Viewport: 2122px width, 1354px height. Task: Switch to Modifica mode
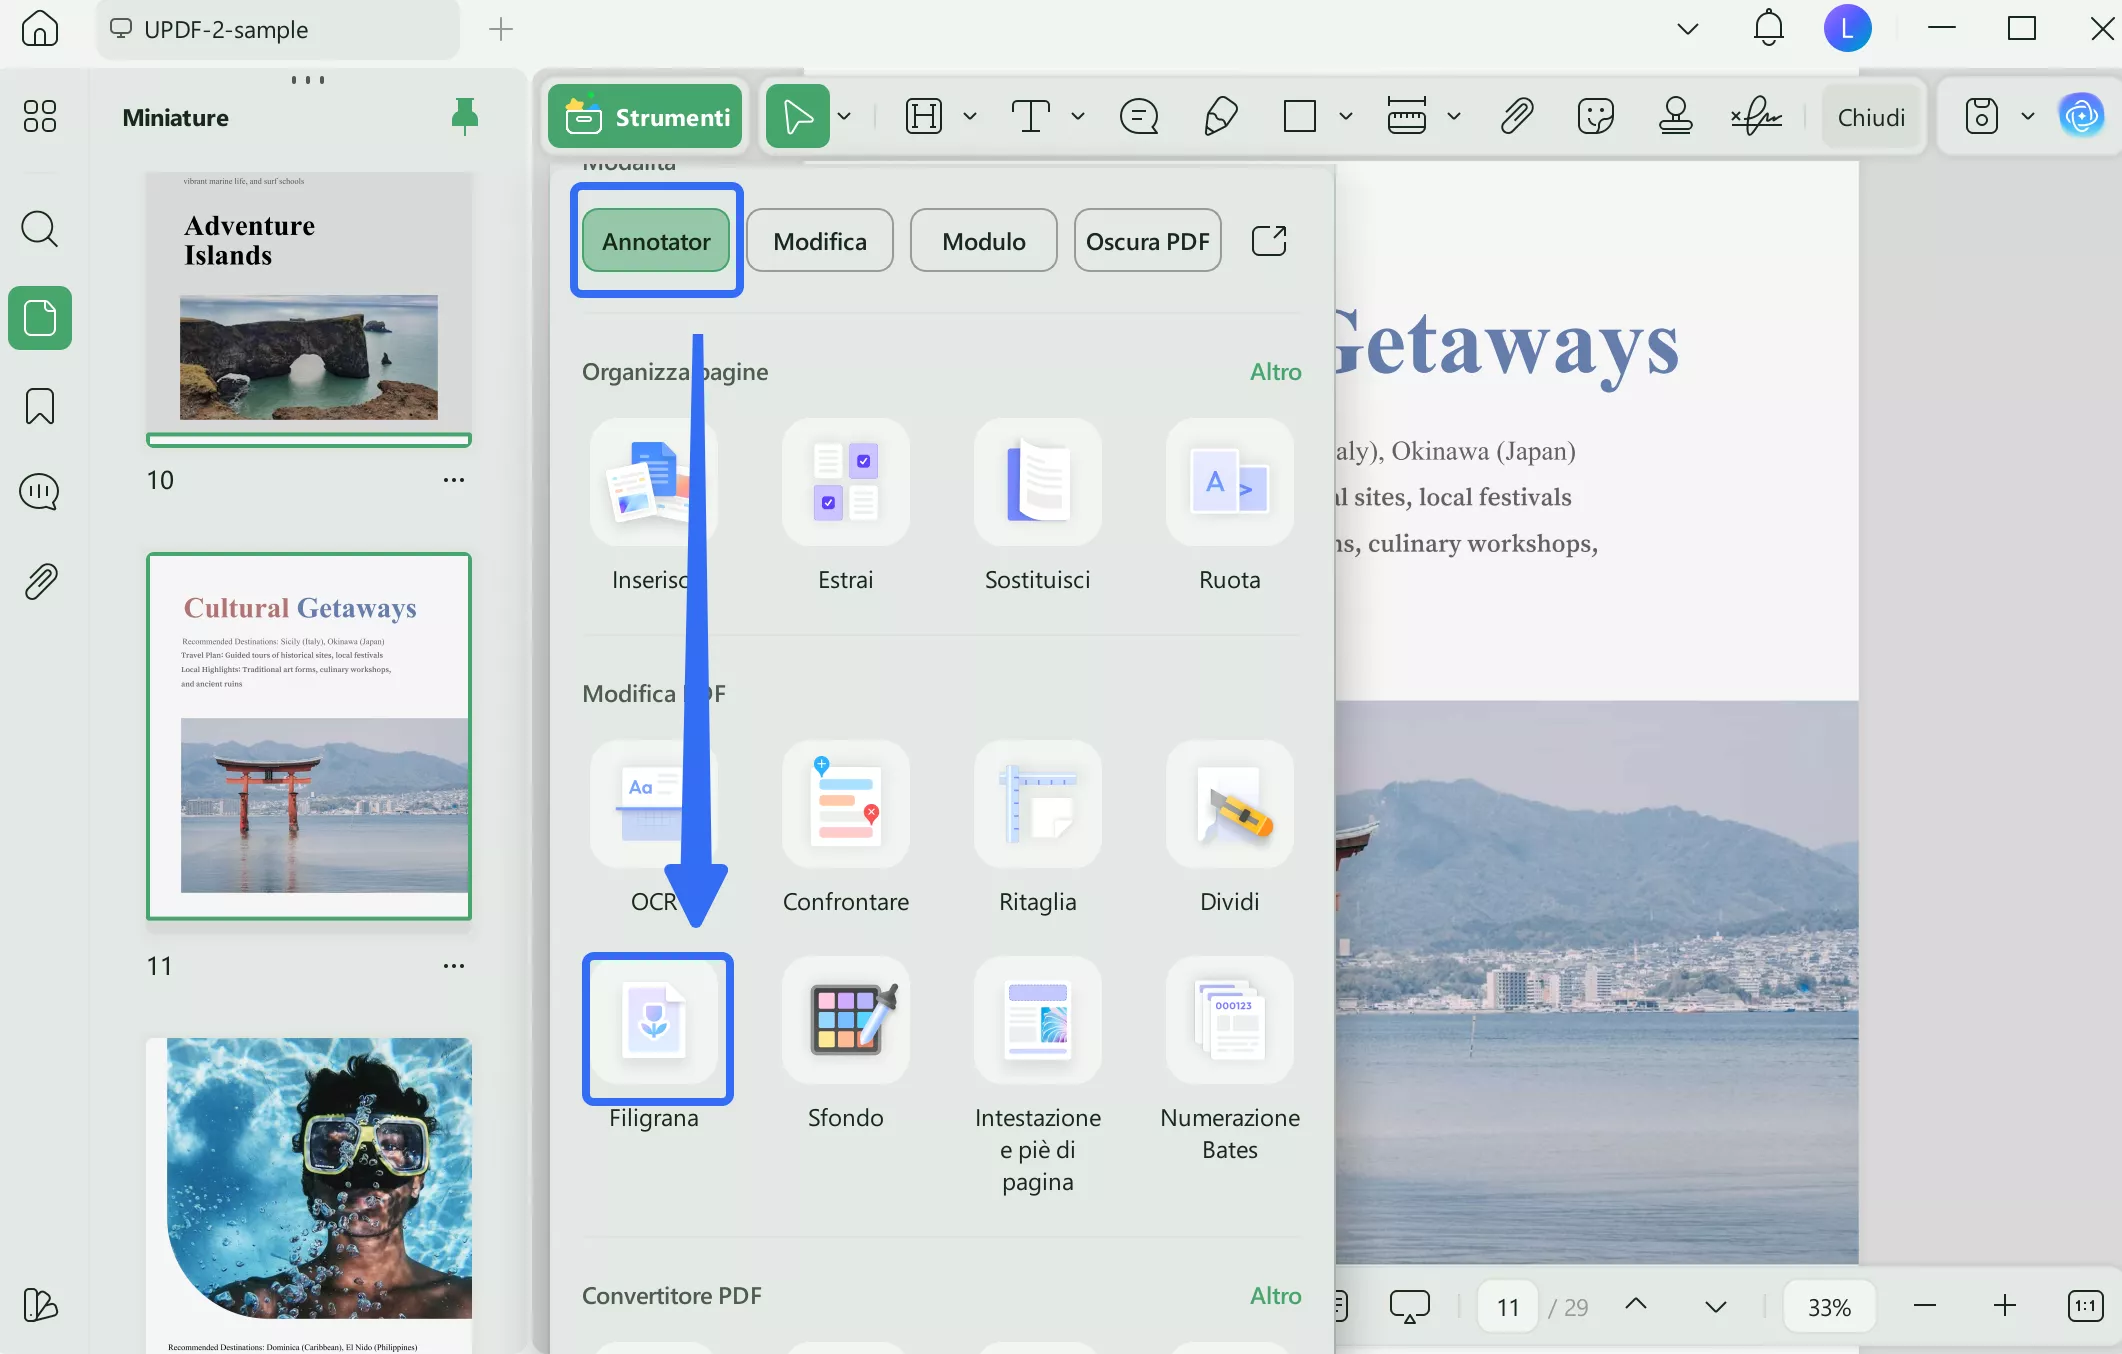pyautogui.click(x=819, y=241)
